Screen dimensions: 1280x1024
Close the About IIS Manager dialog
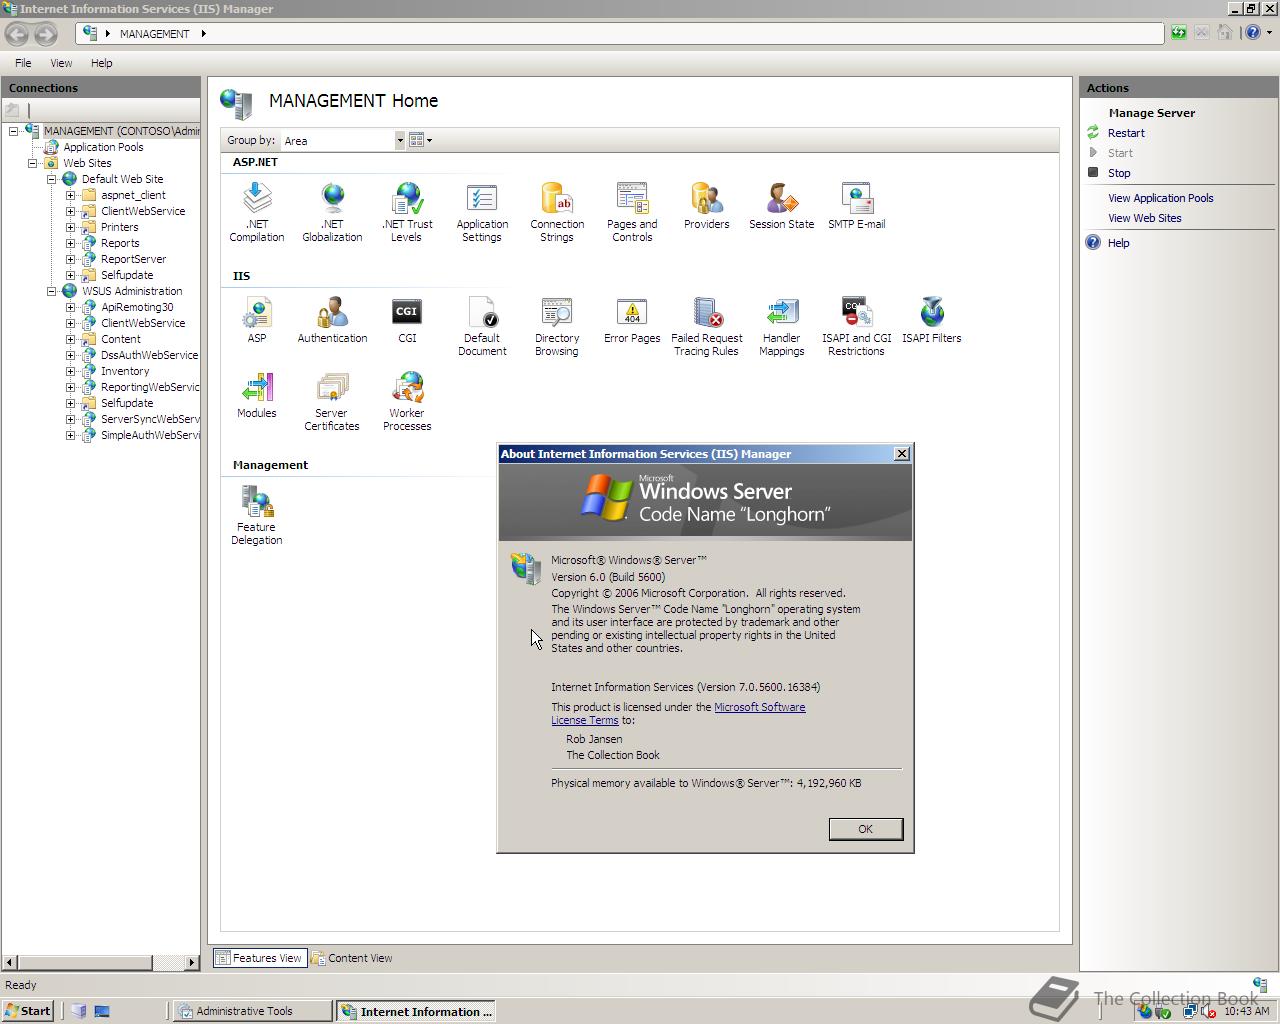902,454
